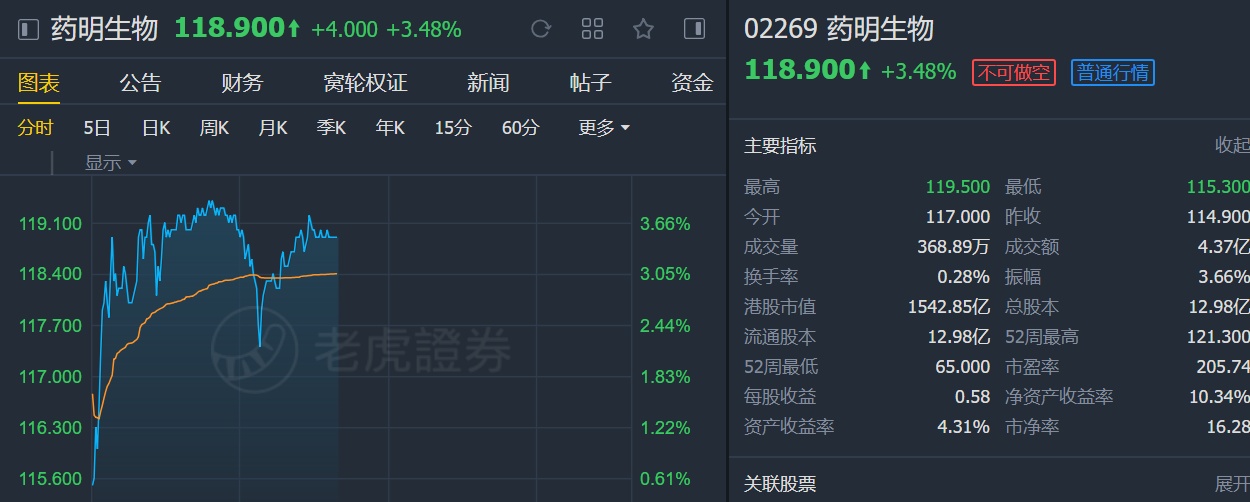Open the 显示 display dropdown
The image size is (1250, 502).
coord(110,163)
